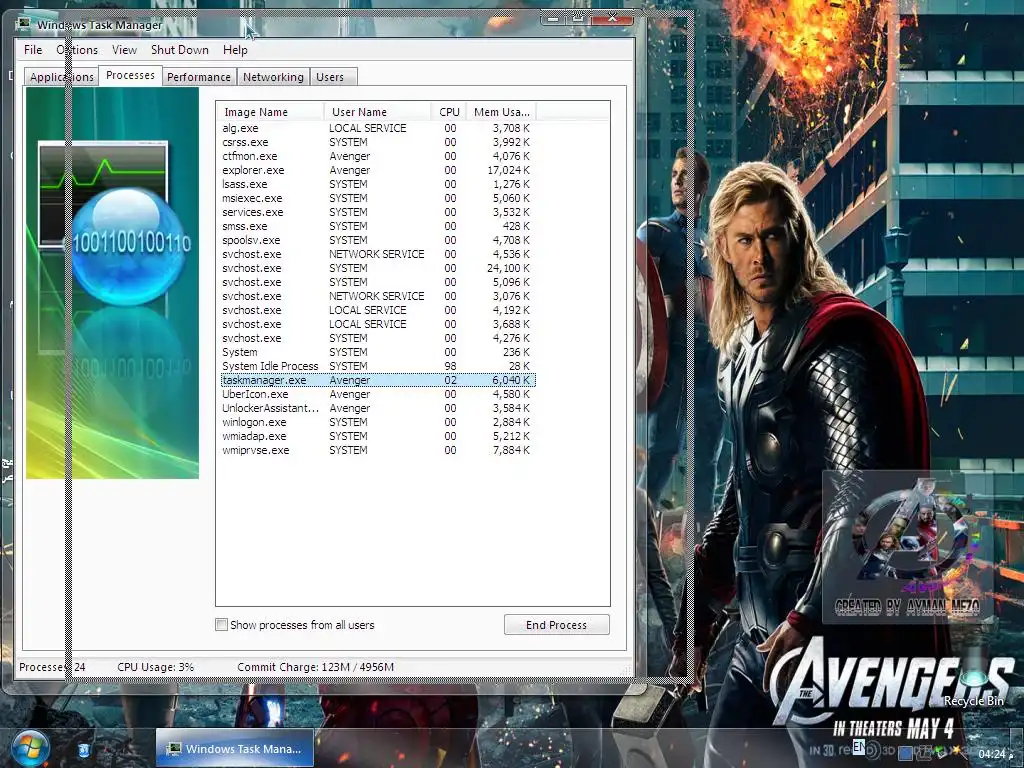Switch to the Processes tab

tap(130, 75)
